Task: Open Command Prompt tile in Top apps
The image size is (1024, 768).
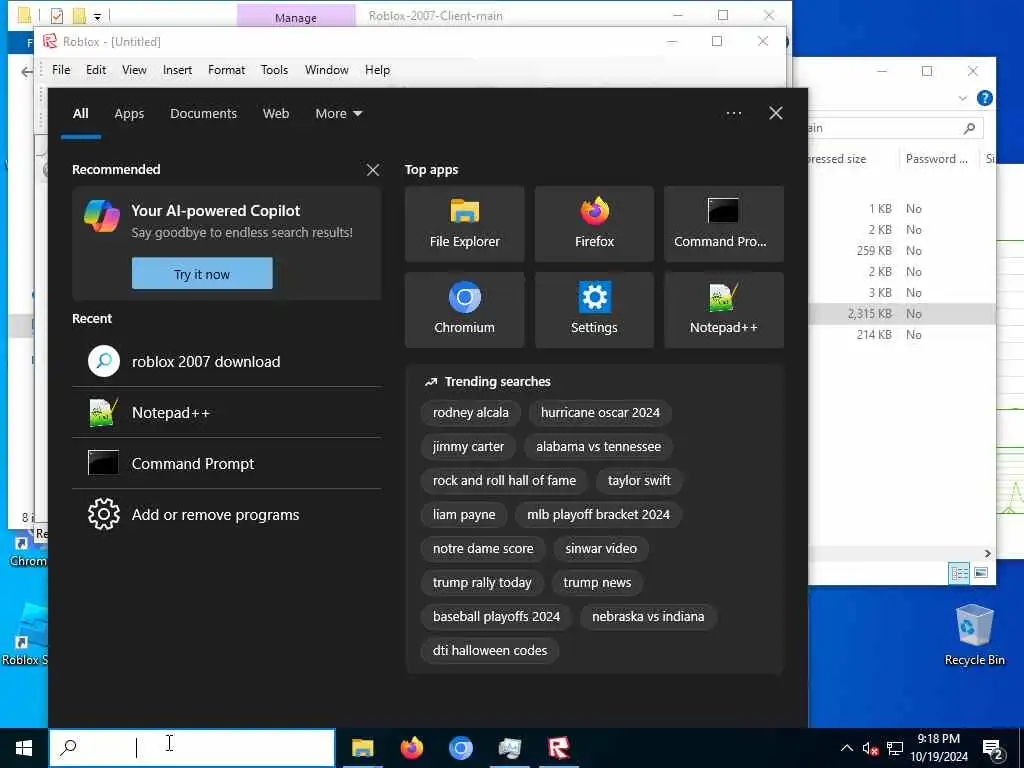Action: [x=724, y=223]
